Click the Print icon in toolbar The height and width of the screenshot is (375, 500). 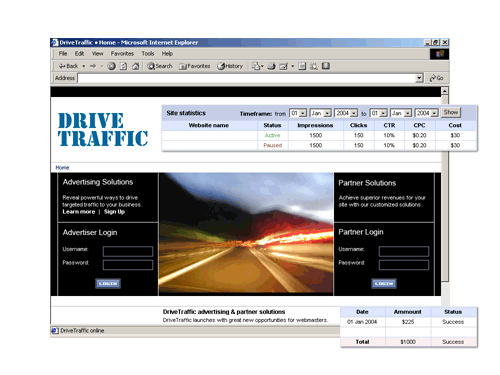[271, 66]
